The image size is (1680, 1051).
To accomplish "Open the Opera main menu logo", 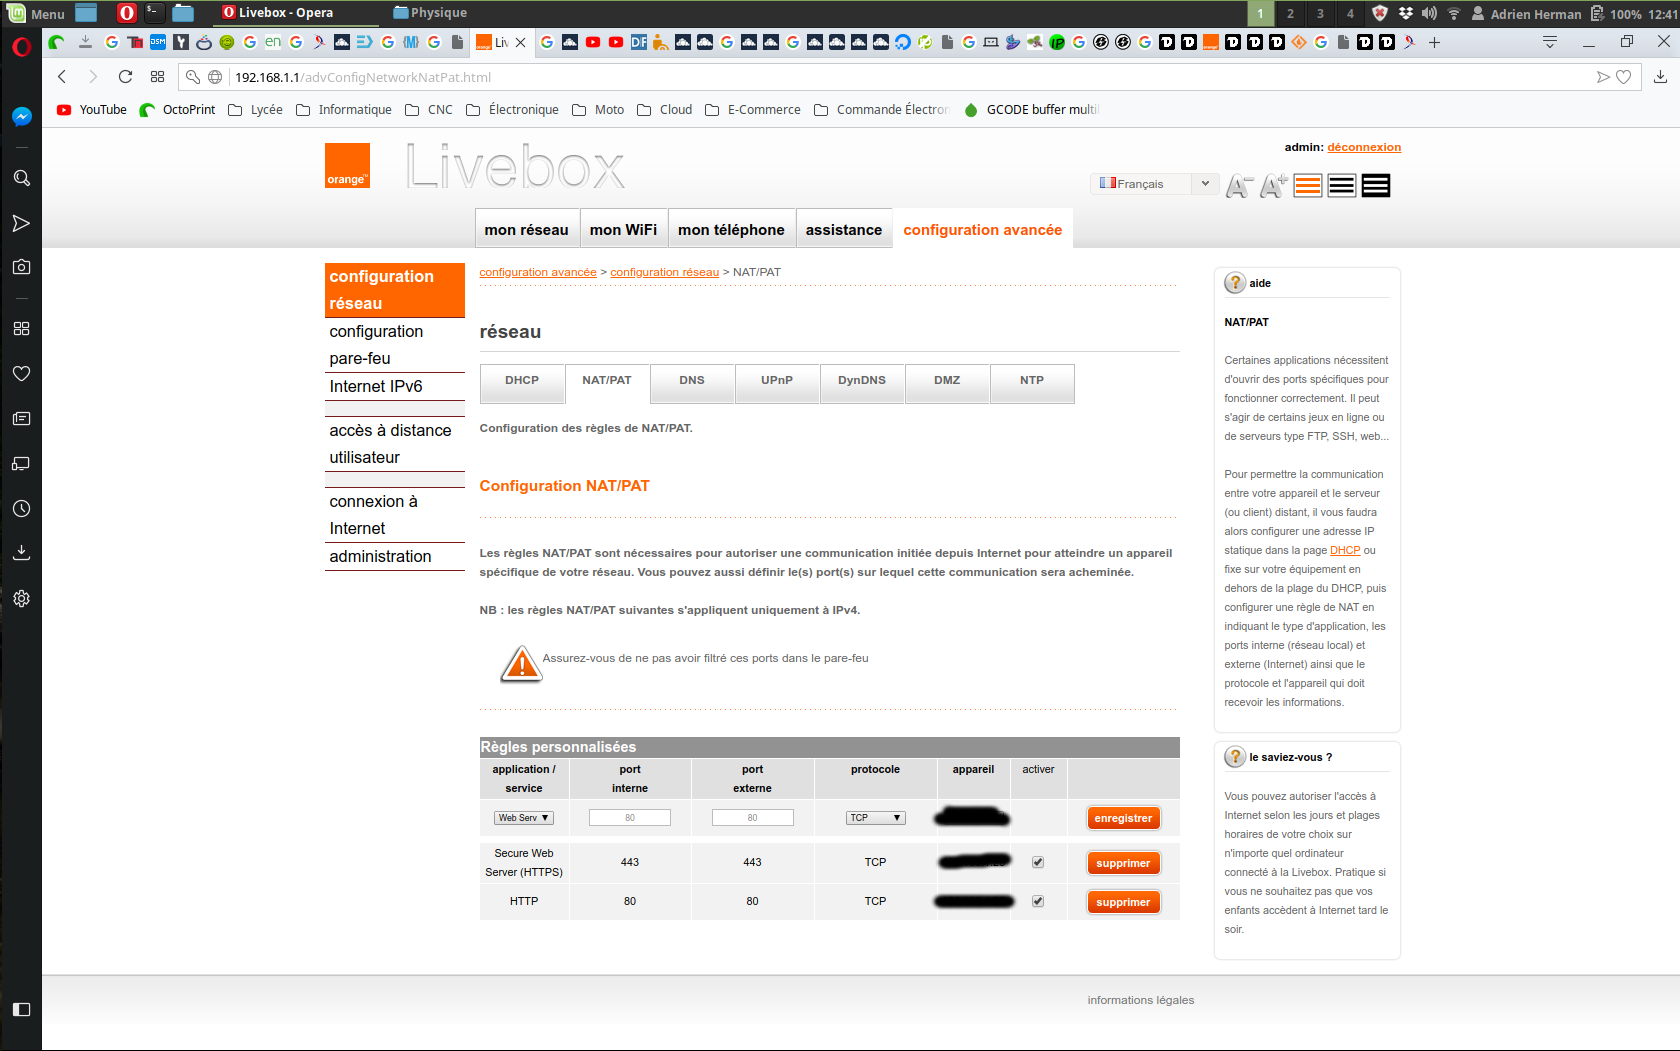I will pos(21,46).
